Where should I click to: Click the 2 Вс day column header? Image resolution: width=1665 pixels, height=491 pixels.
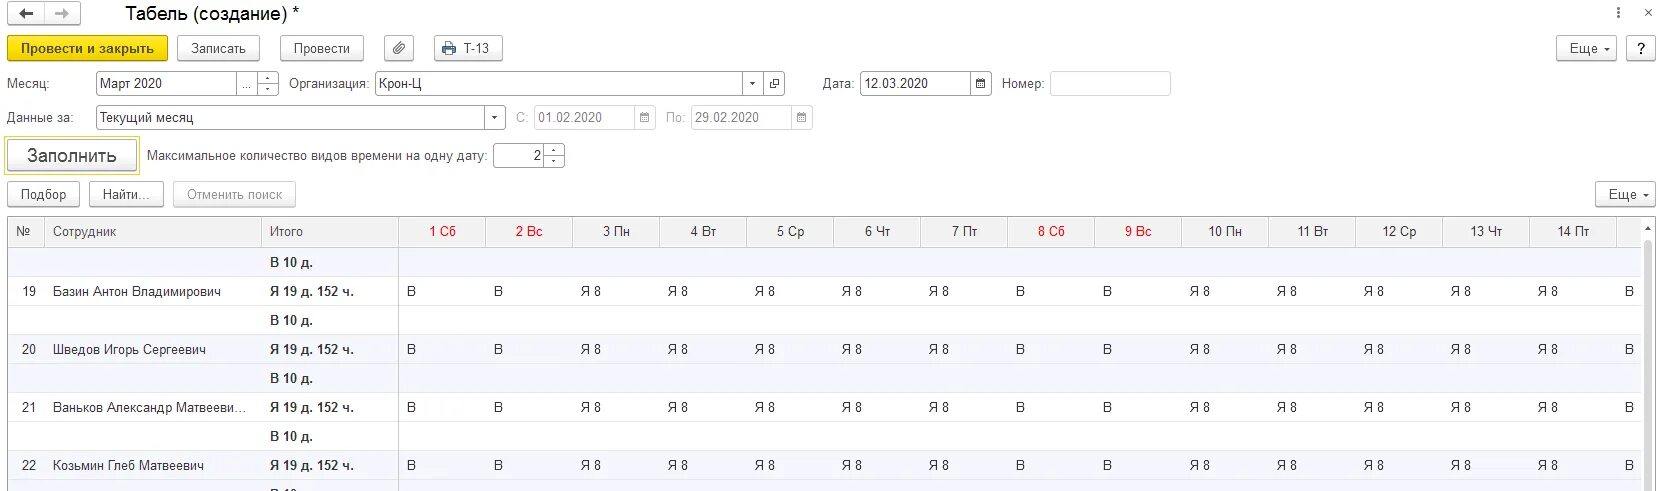pyautogui.click(x=529, y=231)
